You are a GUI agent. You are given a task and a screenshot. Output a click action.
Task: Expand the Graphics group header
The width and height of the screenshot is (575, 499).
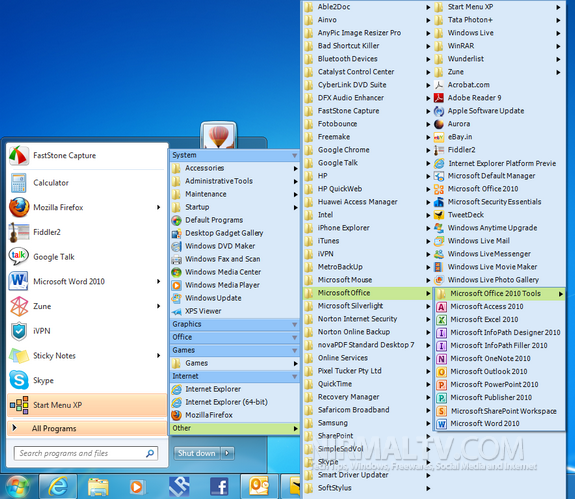pos(235,324)
